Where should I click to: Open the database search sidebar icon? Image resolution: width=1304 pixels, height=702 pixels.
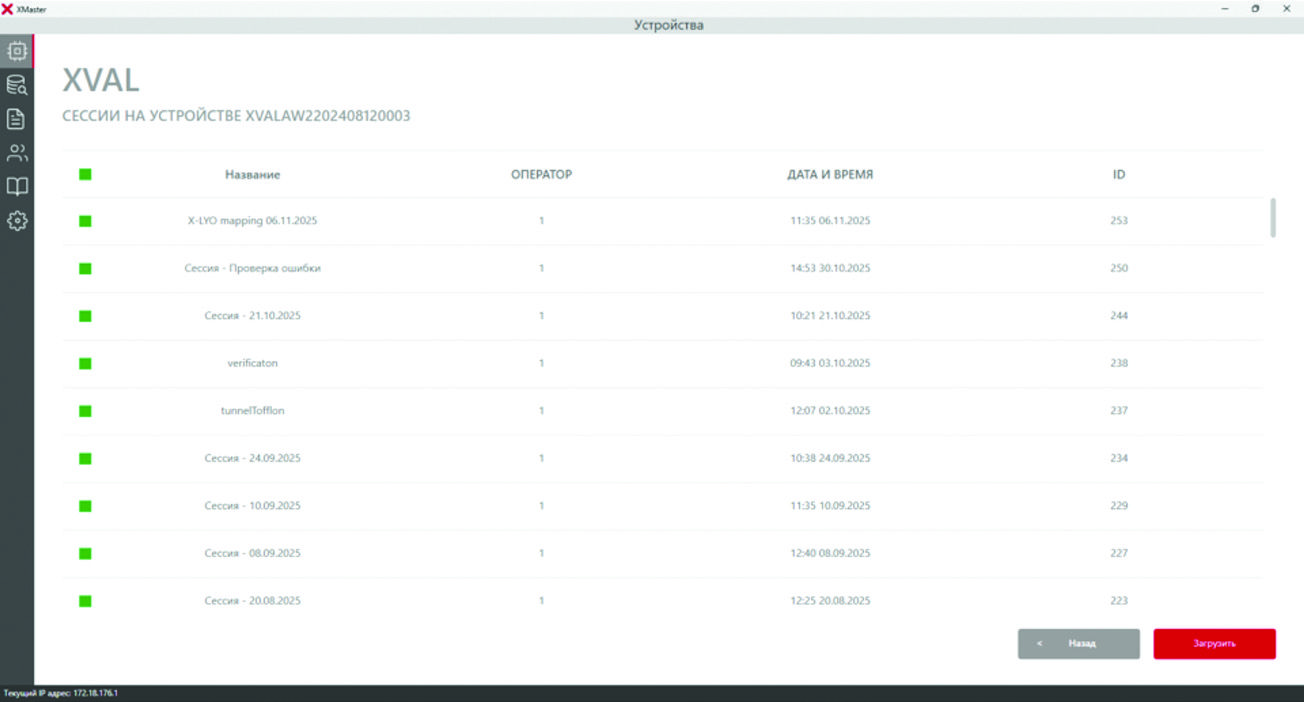tap(17, 86)
